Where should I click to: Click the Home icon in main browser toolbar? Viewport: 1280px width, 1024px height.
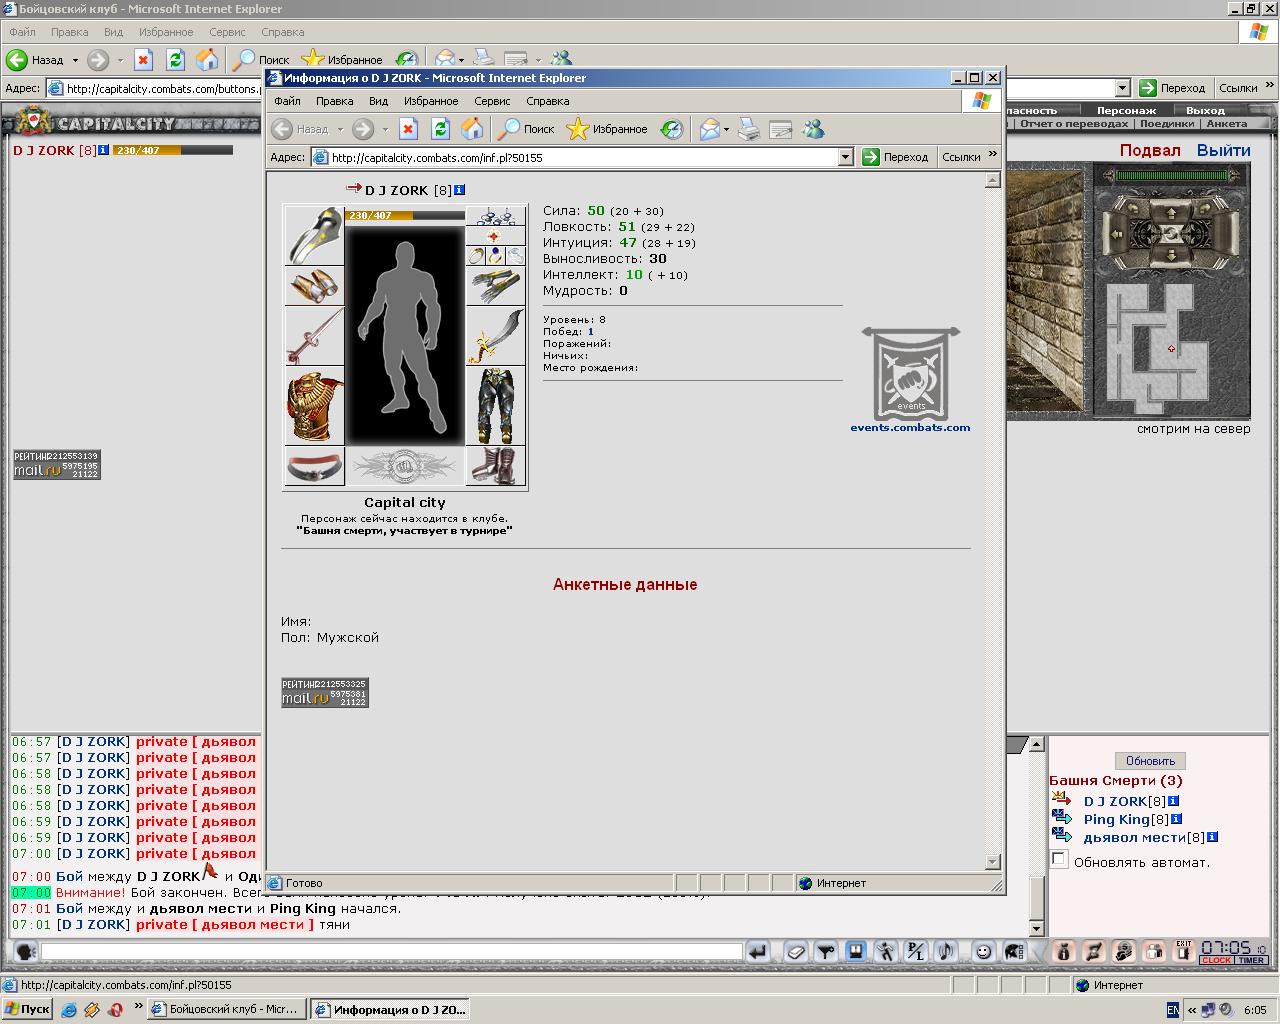coord(207,60)
